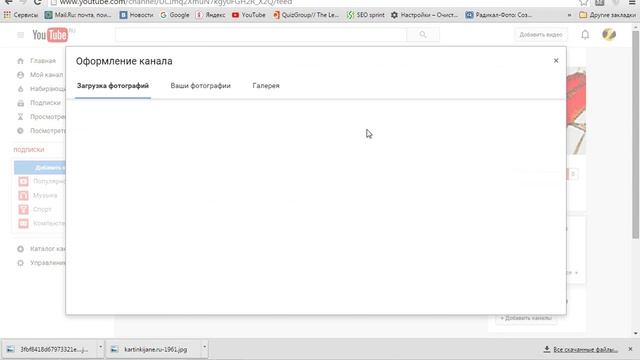The height and width of the screenshot is (360, 640).
Task: Click the Набирающие trending flame icon
Action: click(20, 89)
